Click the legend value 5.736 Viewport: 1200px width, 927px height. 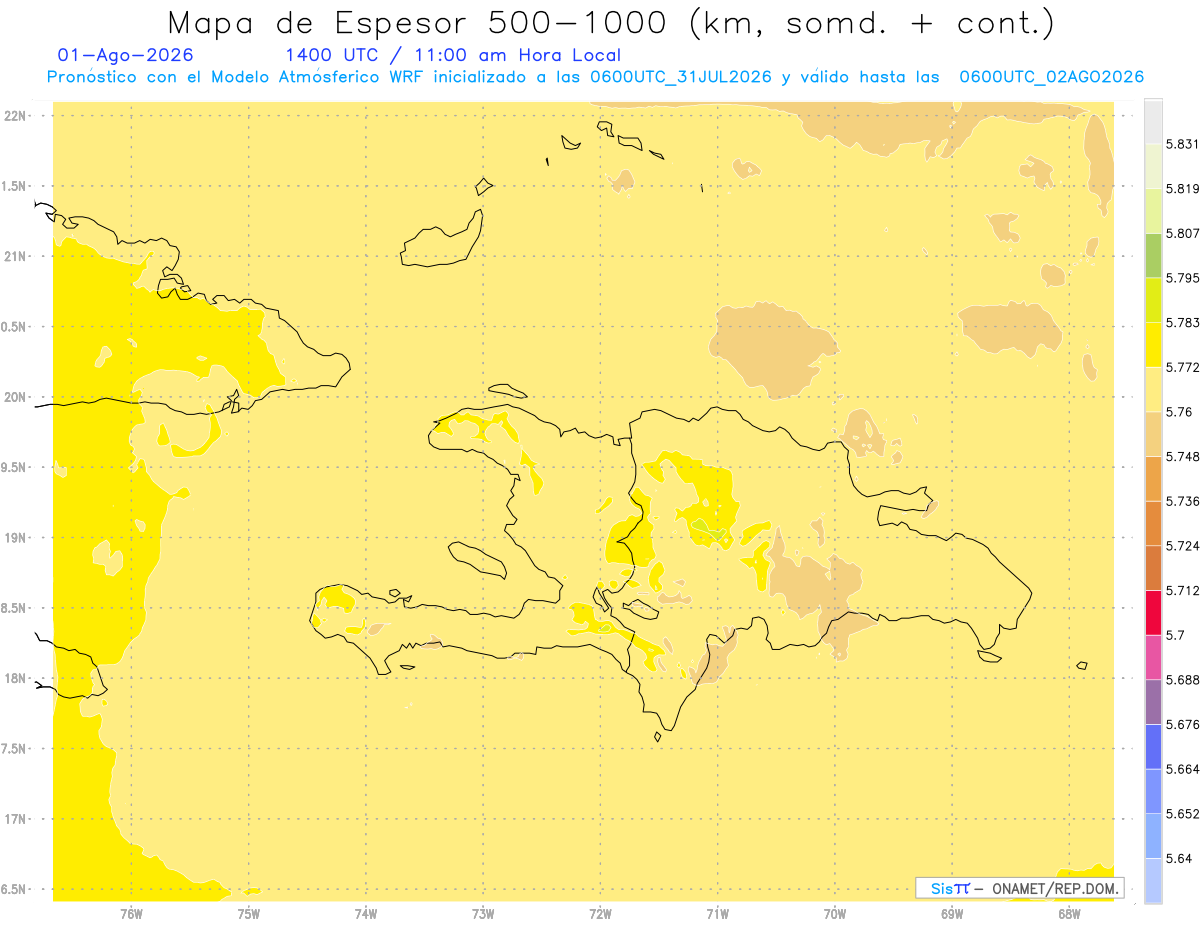click(1183, 501)
